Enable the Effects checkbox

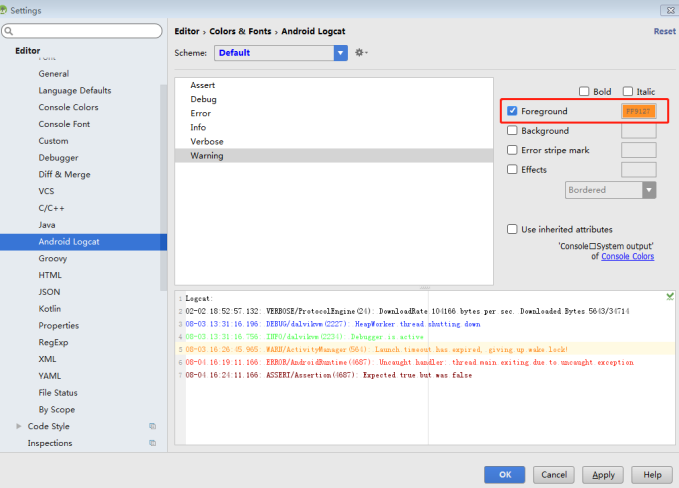click(512, 169)
